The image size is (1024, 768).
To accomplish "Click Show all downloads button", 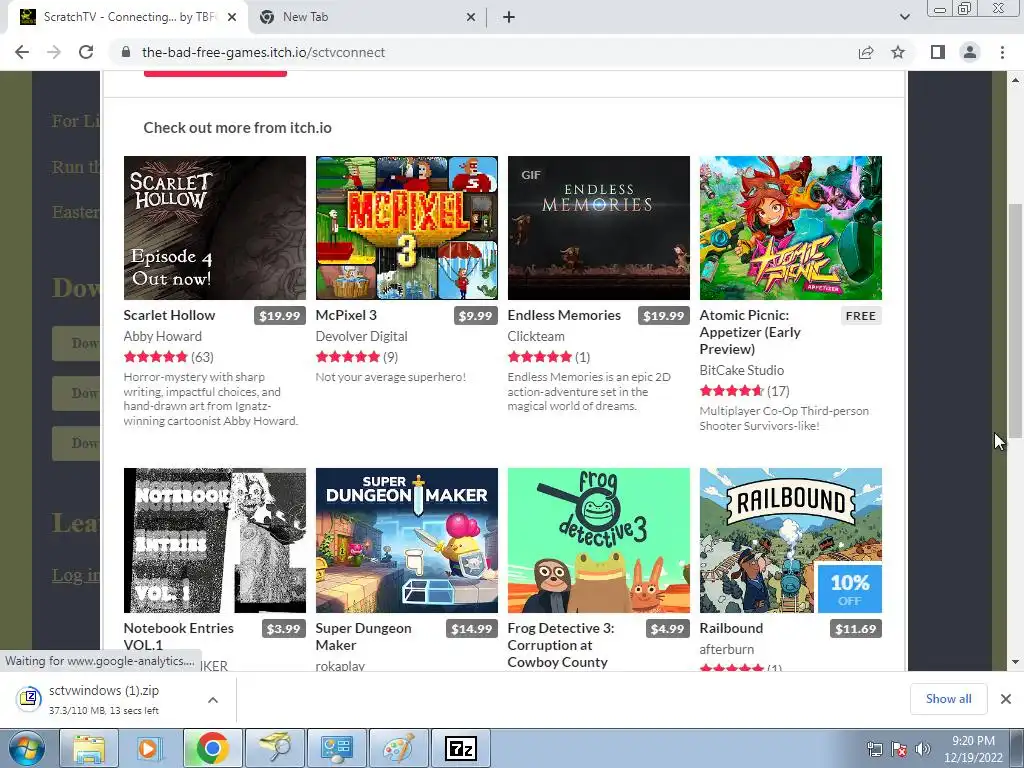I will (x=948, y=699).
